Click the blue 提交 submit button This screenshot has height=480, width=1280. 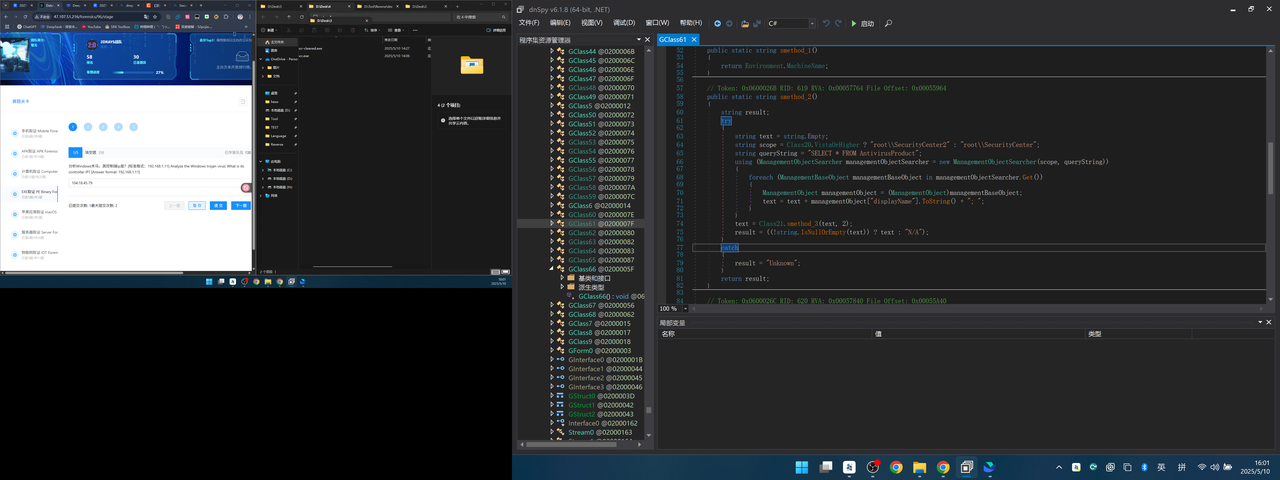[x=219, y=205]
